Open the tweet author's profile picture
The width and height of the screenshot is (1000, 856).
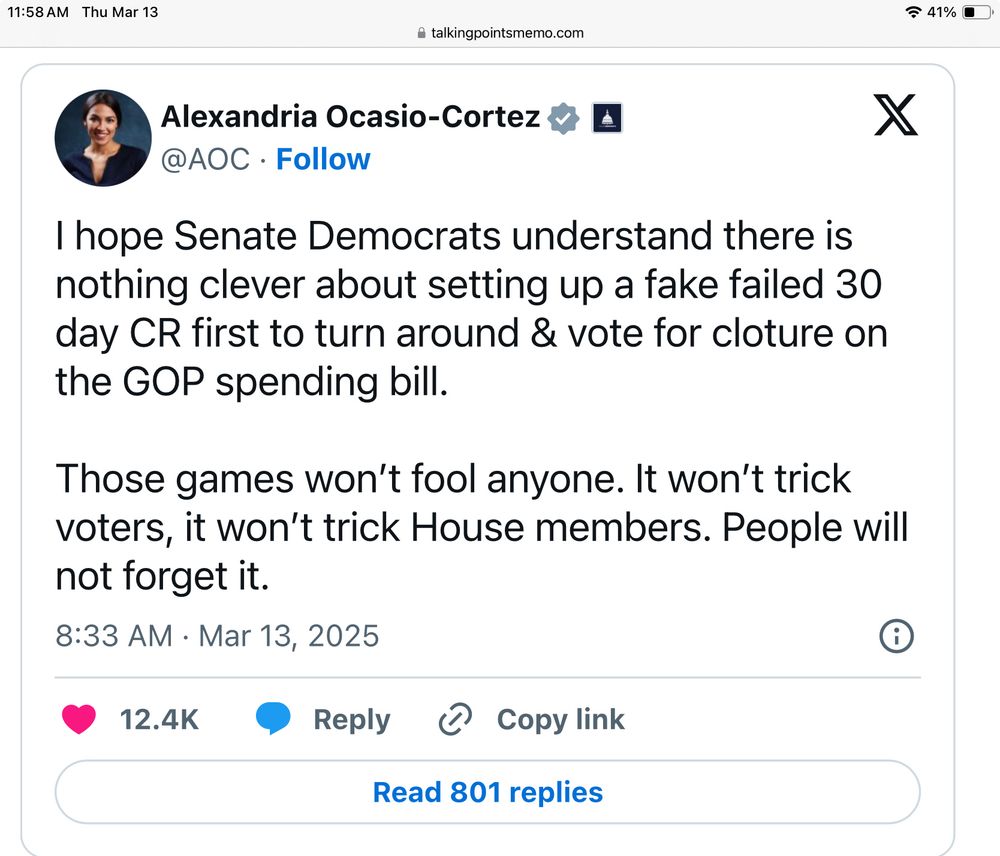[x=103, y=138]
